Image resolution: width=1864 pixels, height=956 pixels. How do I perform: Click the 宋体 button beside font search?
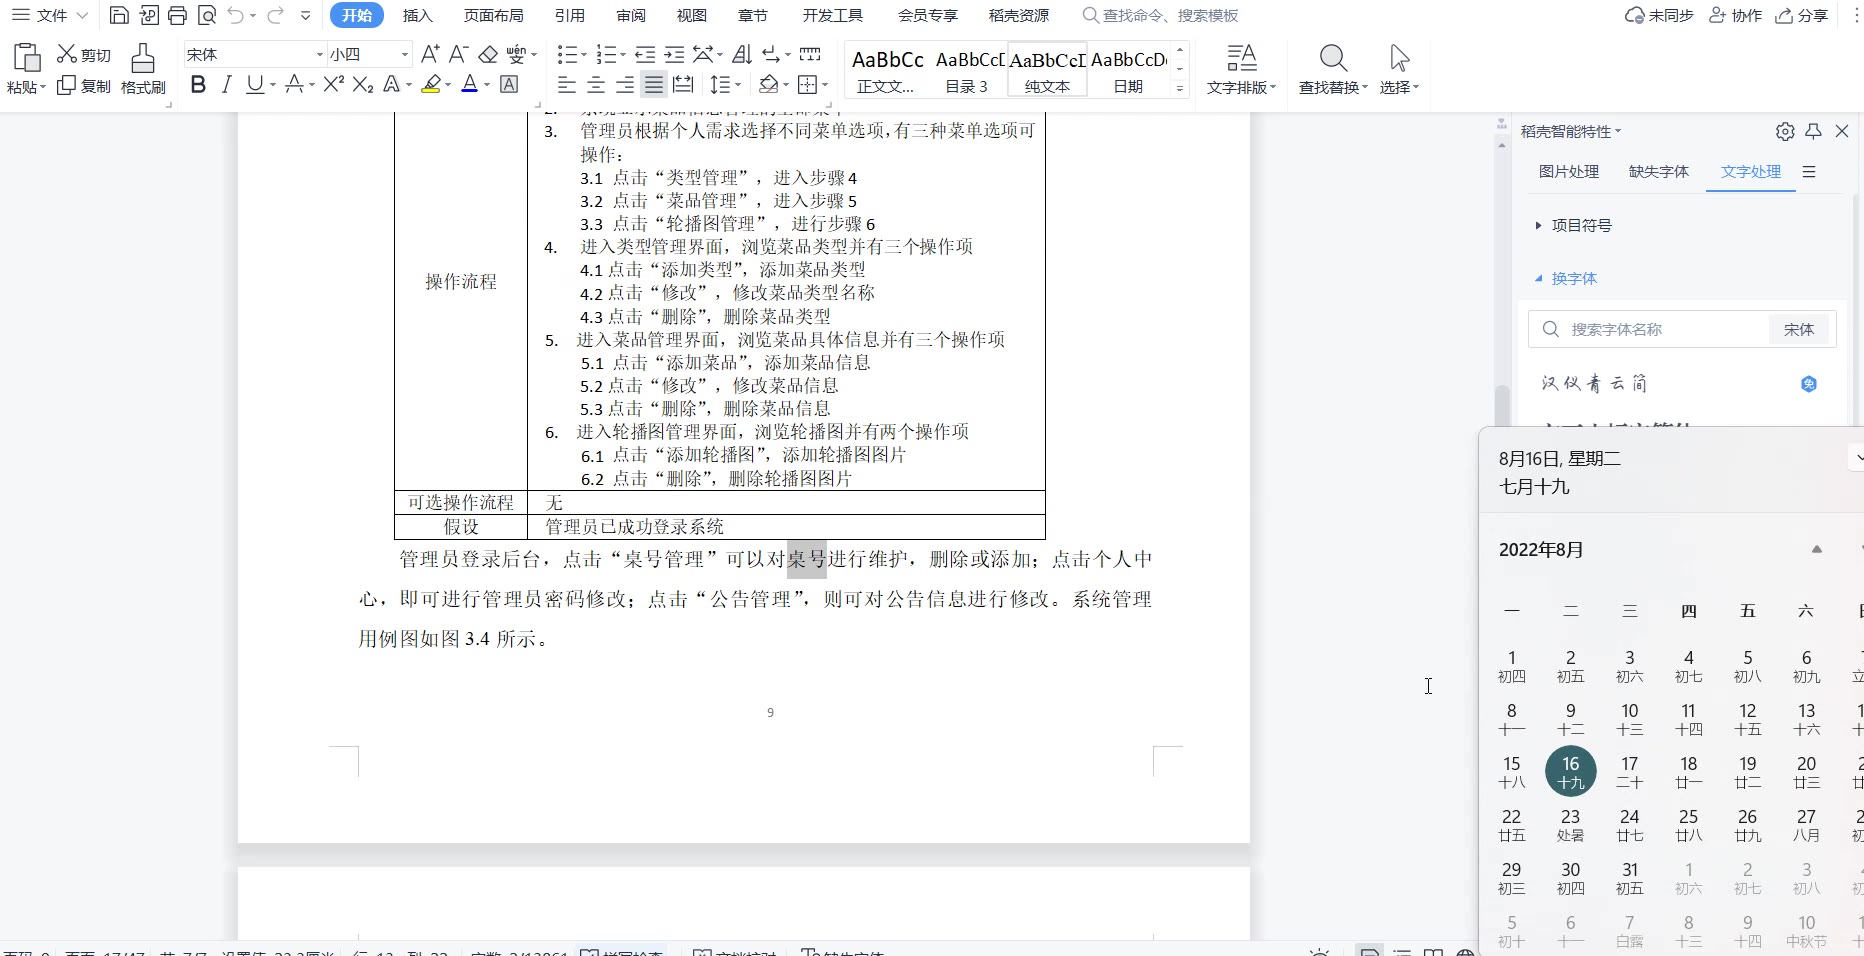pyautogui.click(x=1799, y=329)
